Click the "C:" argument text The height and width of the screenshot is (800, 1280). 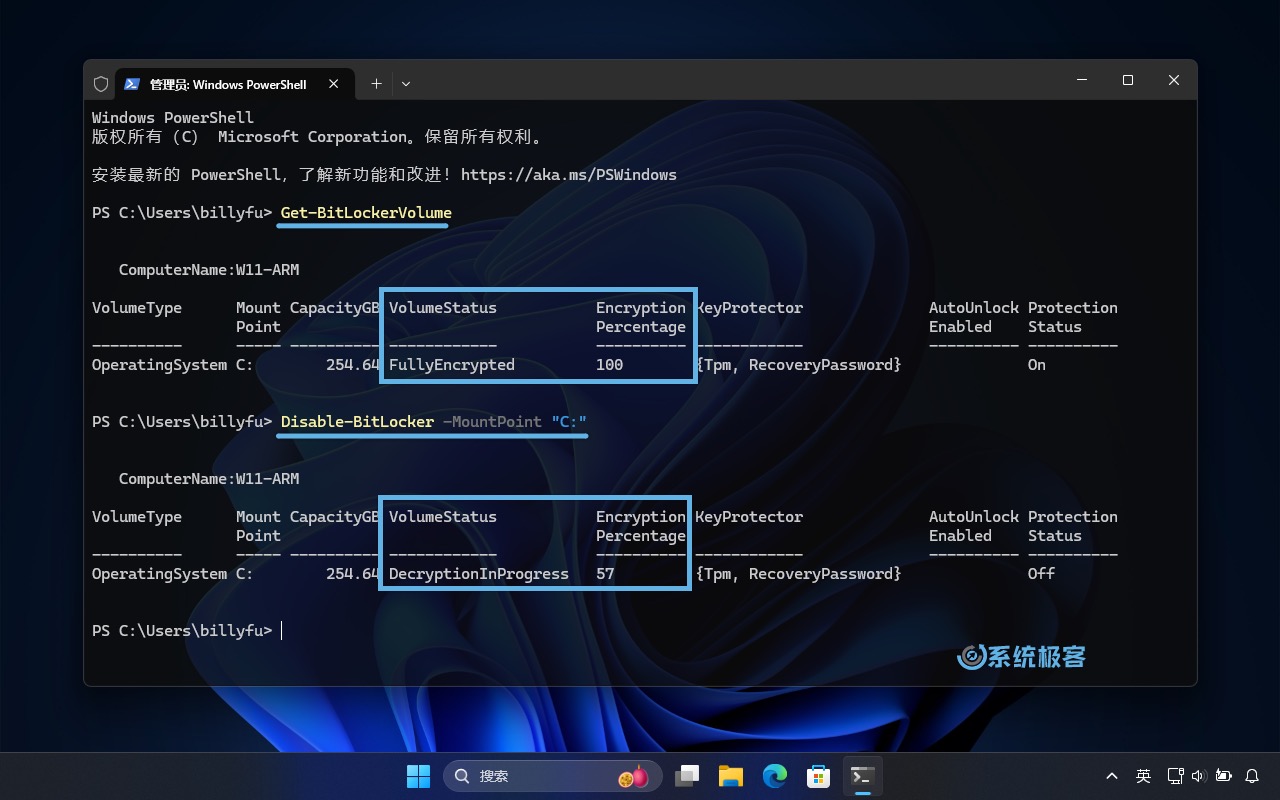coord(569,422)
